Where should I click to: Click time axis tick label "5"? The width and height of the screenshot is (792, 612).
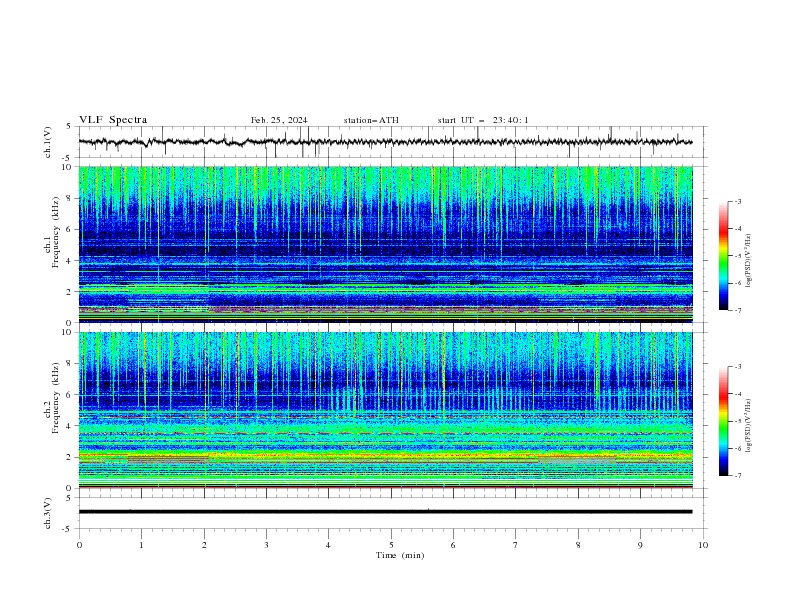pos(391,545)
